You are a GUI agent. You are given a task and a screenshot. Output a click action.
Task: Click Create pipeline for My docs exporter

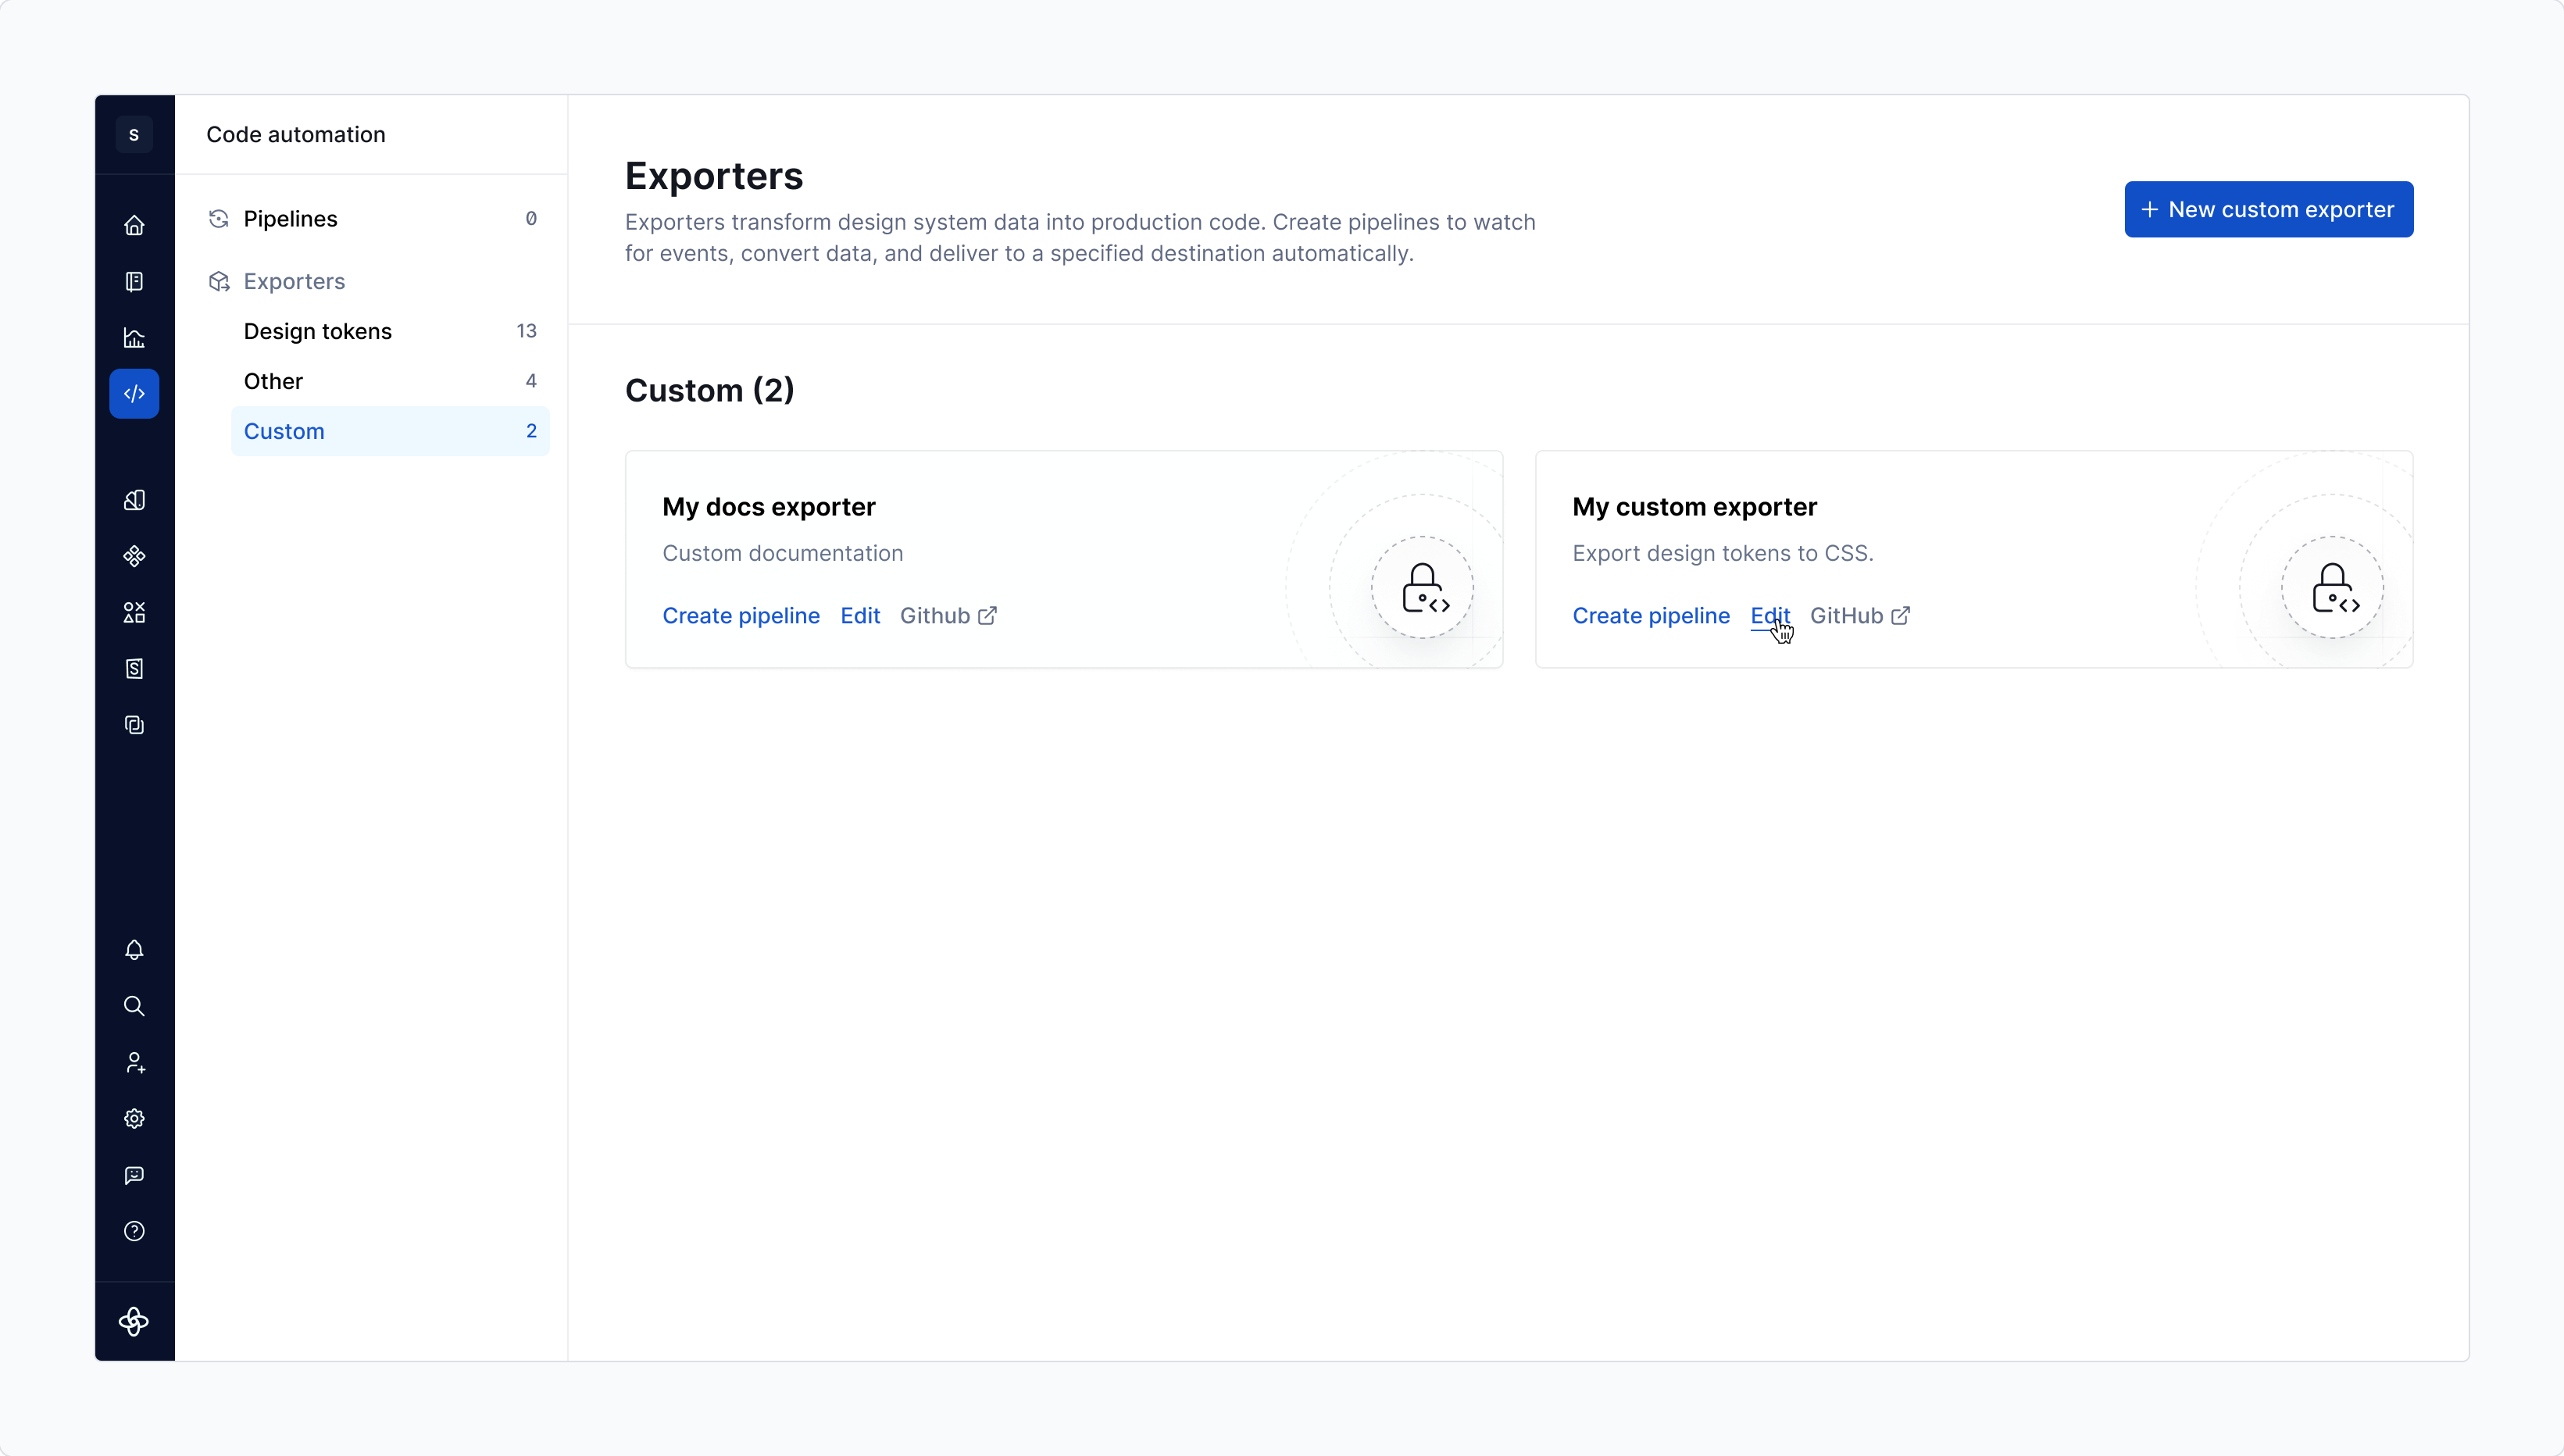click(x=740, y=616)
